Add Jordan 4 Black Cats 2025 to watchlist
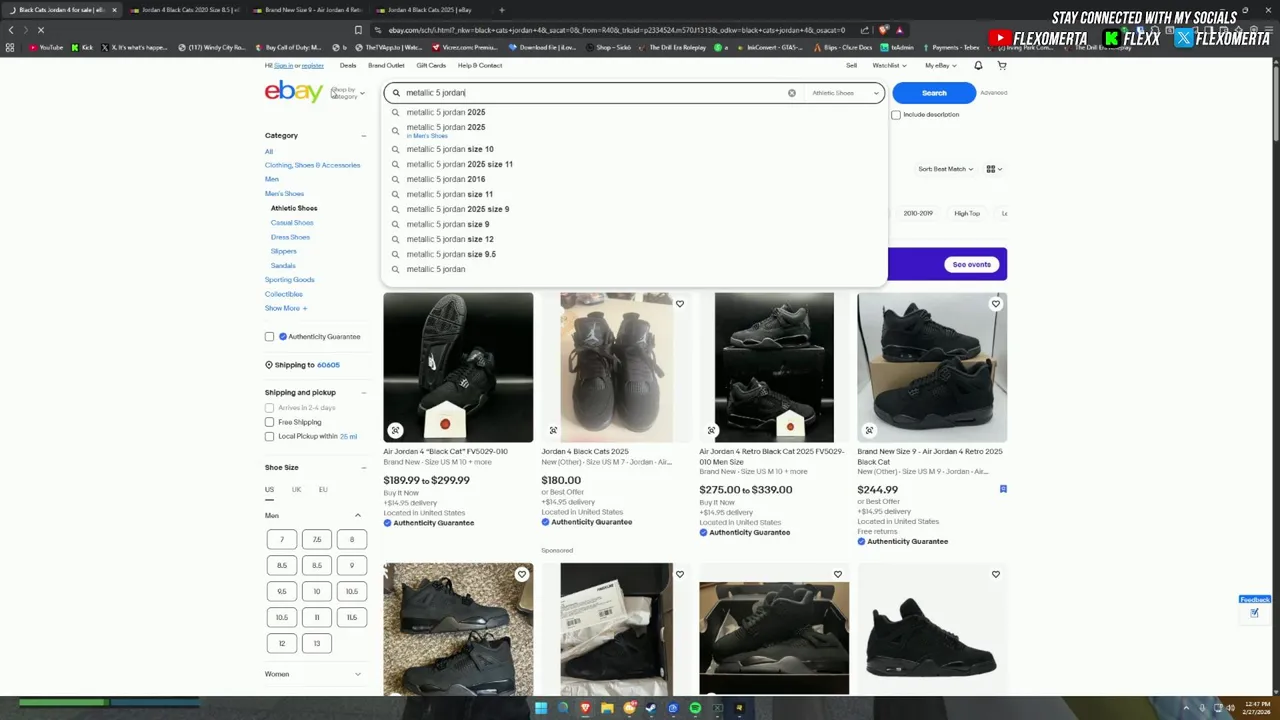This screenshot has height=720, width=1280. [679, 304]
